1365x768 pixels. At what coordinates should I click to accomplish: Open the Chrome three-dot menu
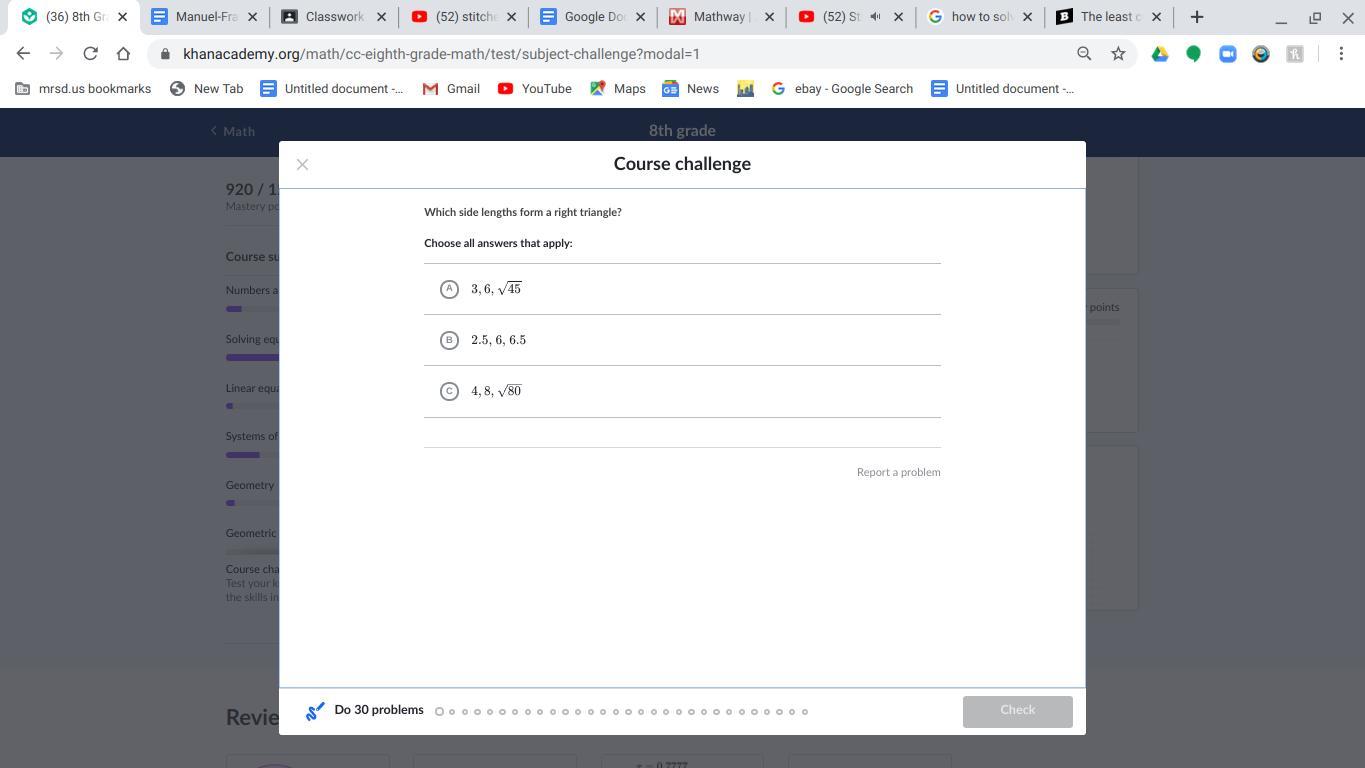[x=1341, y=54]
